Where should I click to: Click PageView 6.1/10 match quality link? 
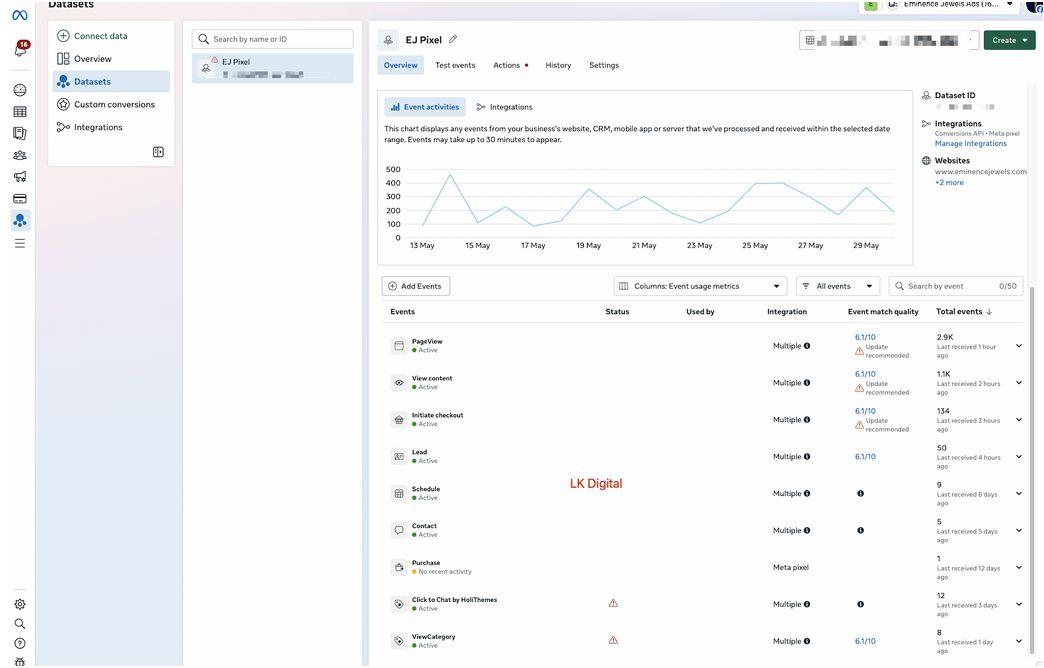click(x=865, y=337)
